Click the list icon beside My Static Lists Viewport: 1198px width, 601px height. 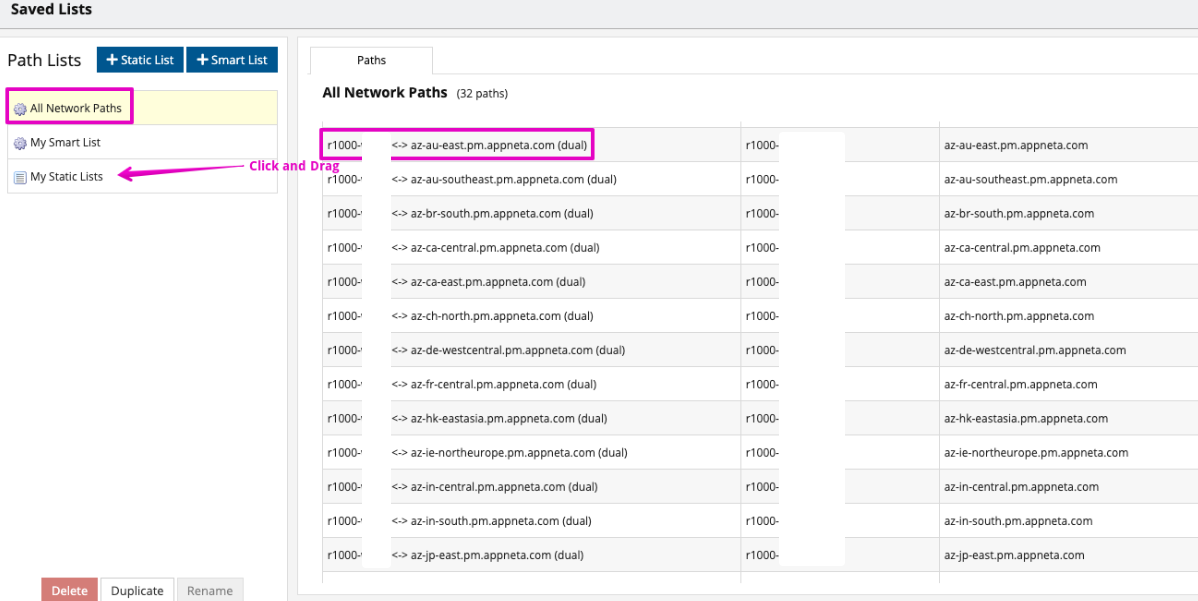pyautogui.click(x=20, y=177)
